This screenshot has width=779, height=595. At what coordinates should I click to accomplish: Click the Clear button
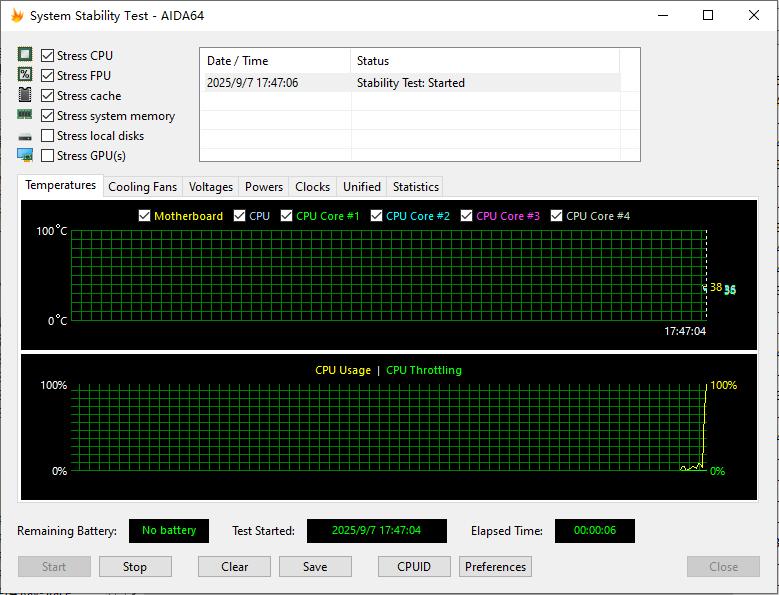pos(234,567)
